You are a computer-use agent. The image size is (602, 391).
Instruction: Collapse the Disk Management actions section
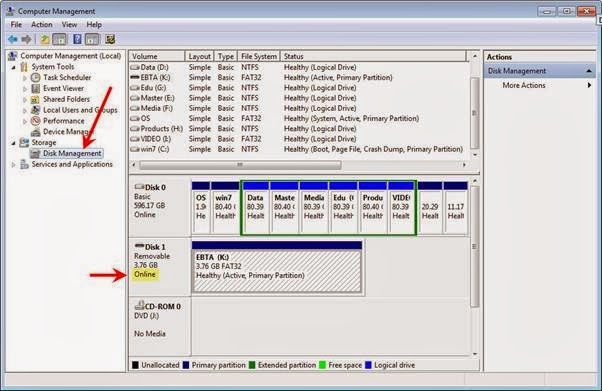pos(589,71)
